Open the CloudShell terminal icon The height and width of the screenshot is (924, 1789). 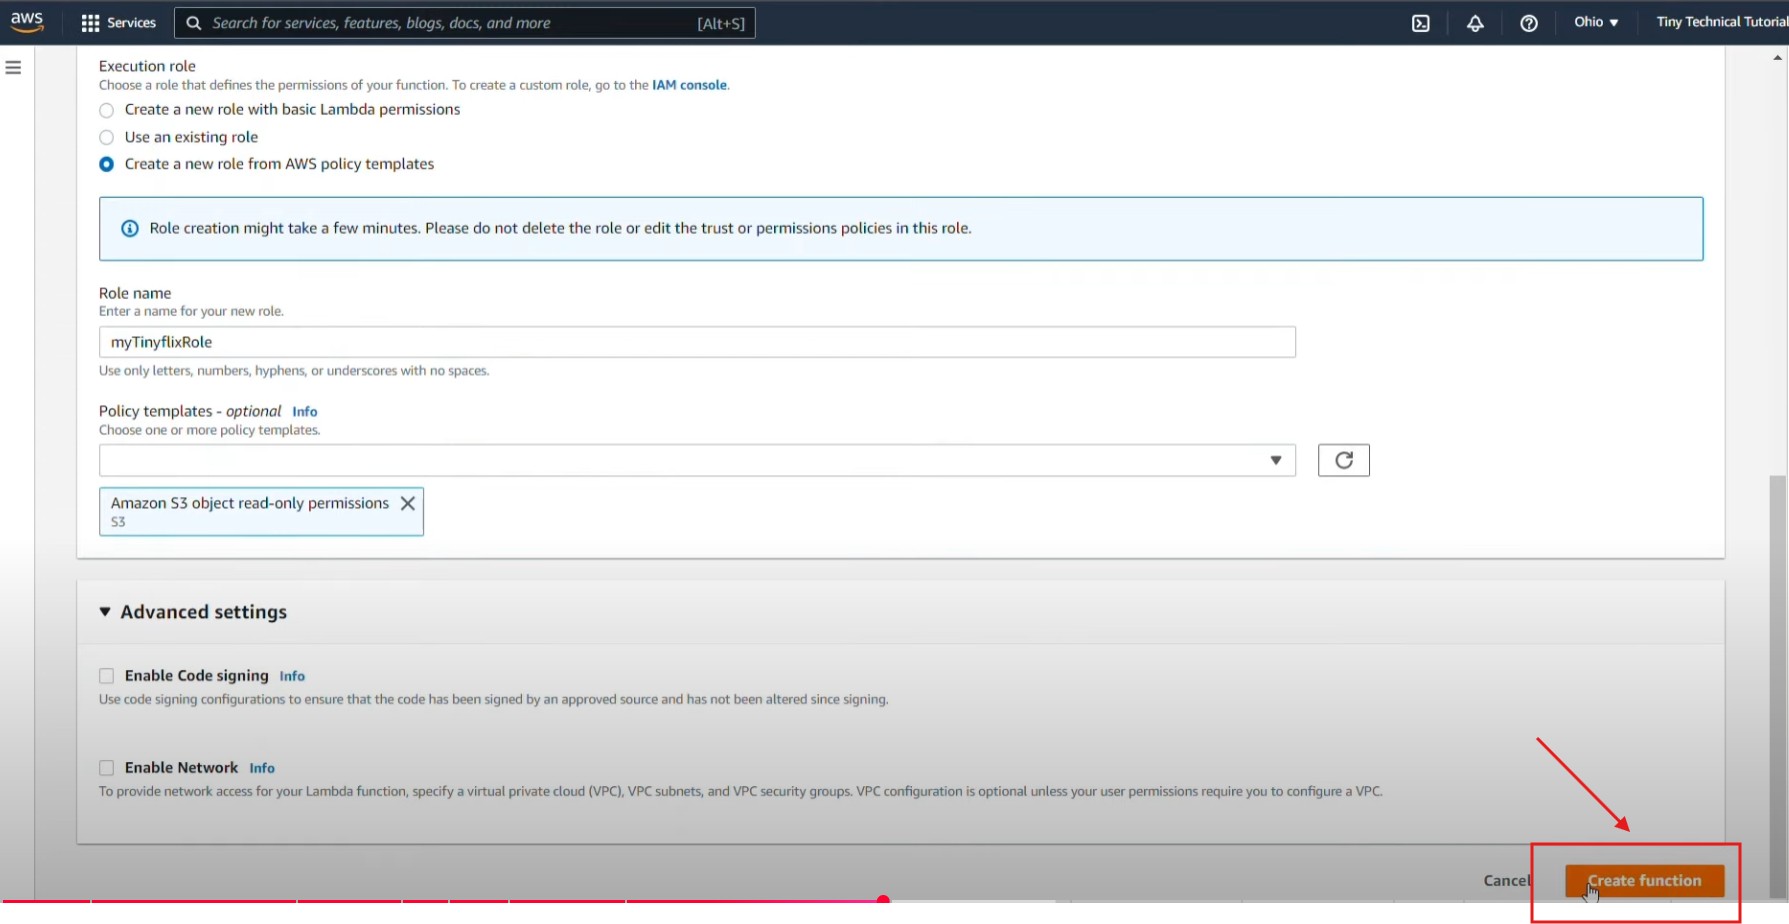click(1420, 23)
